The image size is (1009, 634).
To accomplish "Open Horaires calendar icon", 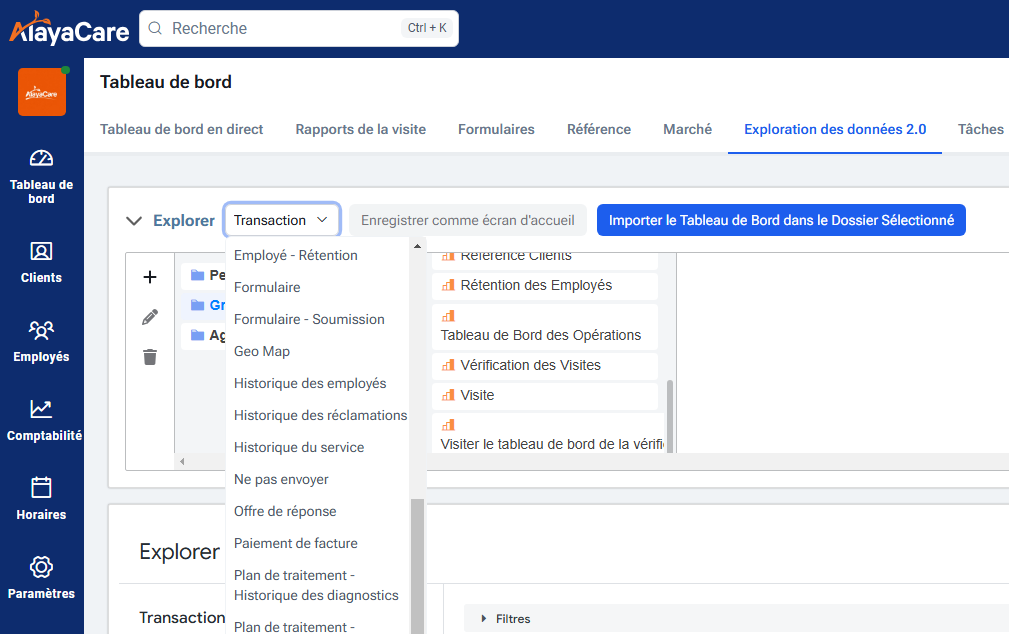I will pyautogui.click(x=41, y=487).
